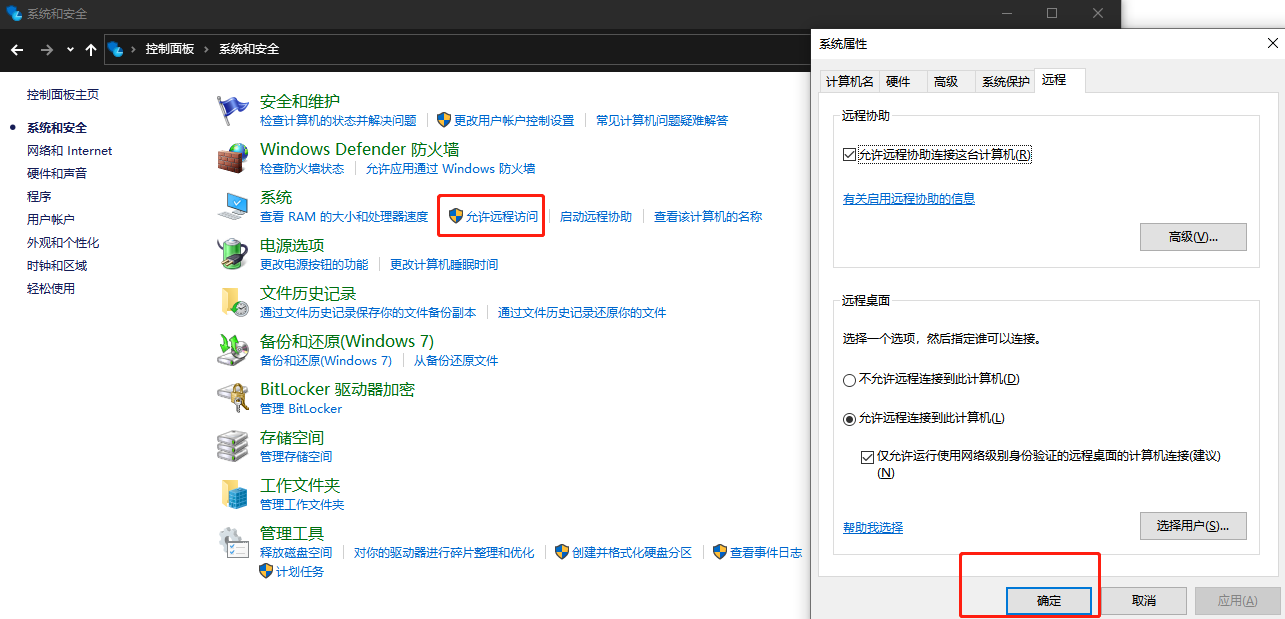Click 更改计算机睡眠时间 link
1285x619 pixels.
pos(444,265)
